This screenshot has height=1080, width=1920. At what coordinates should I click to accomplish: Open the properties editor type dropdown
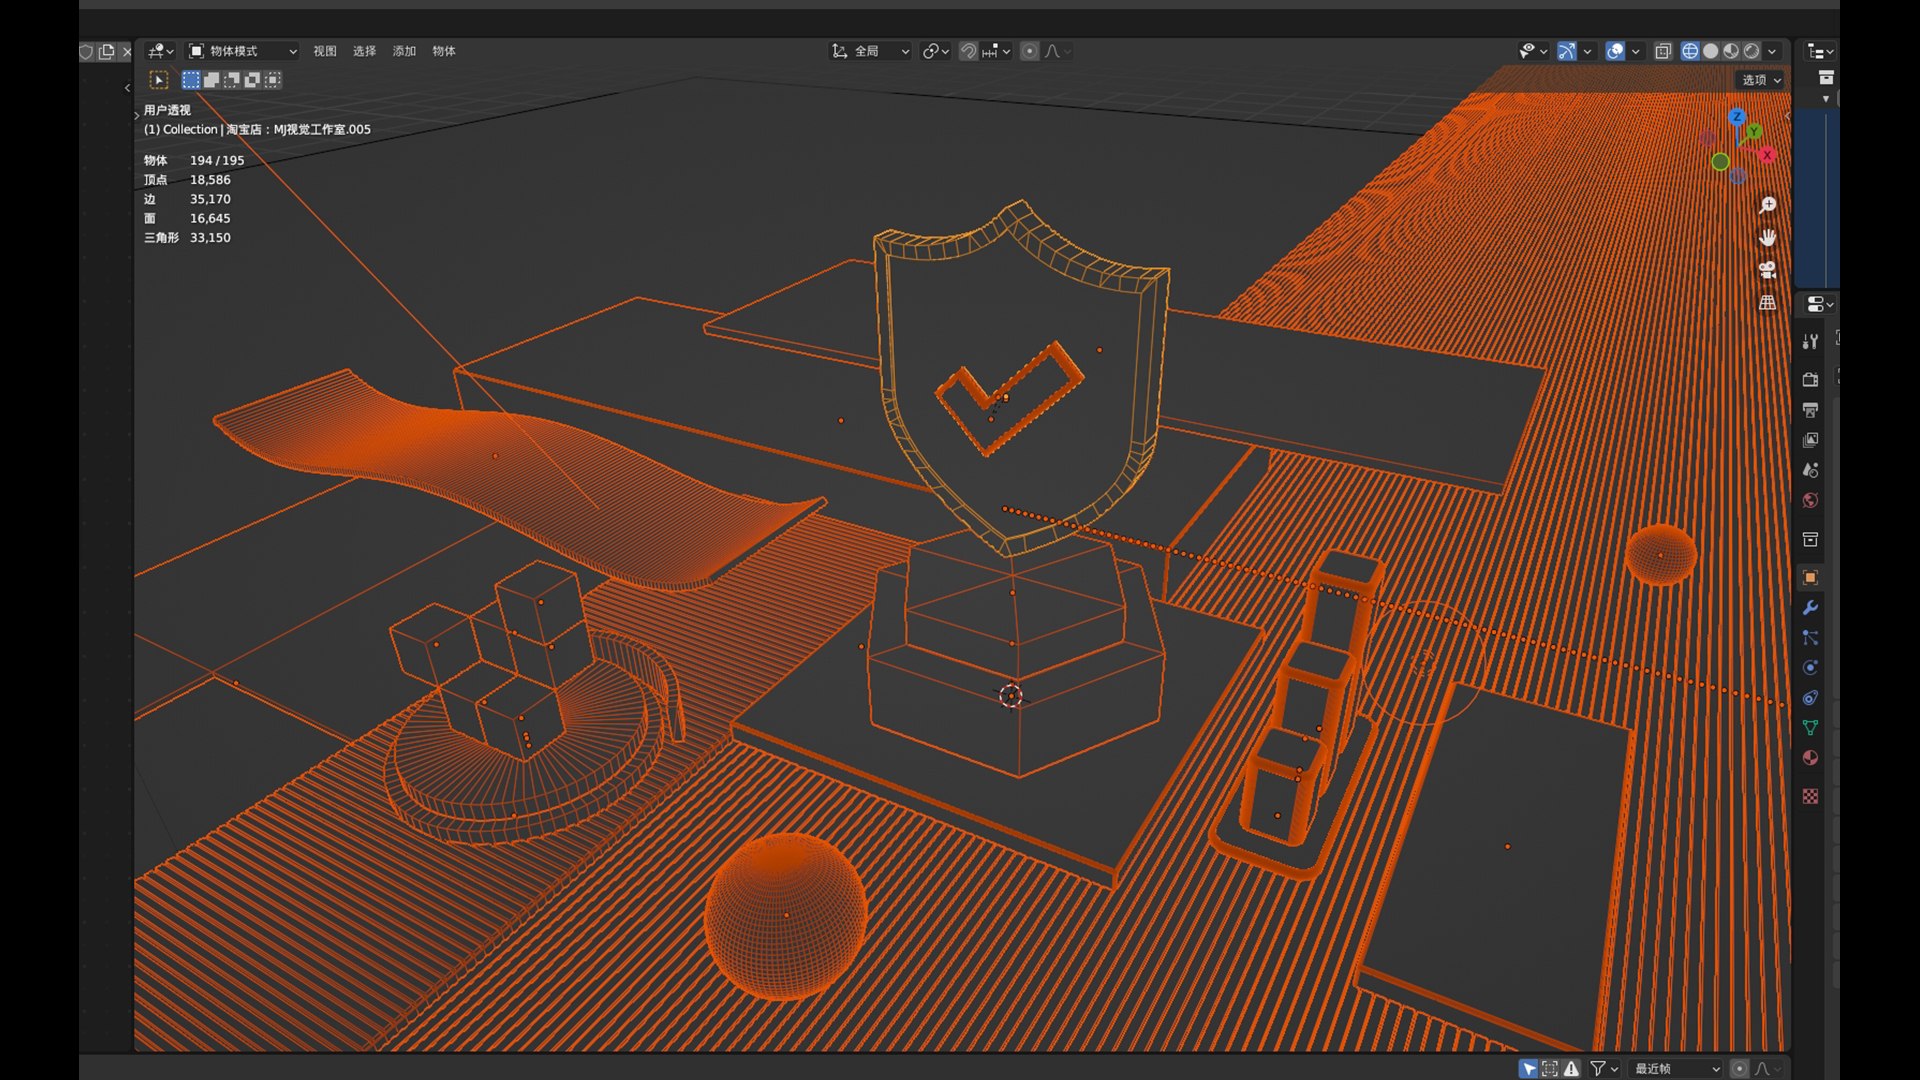click(x=1820, y=304)
